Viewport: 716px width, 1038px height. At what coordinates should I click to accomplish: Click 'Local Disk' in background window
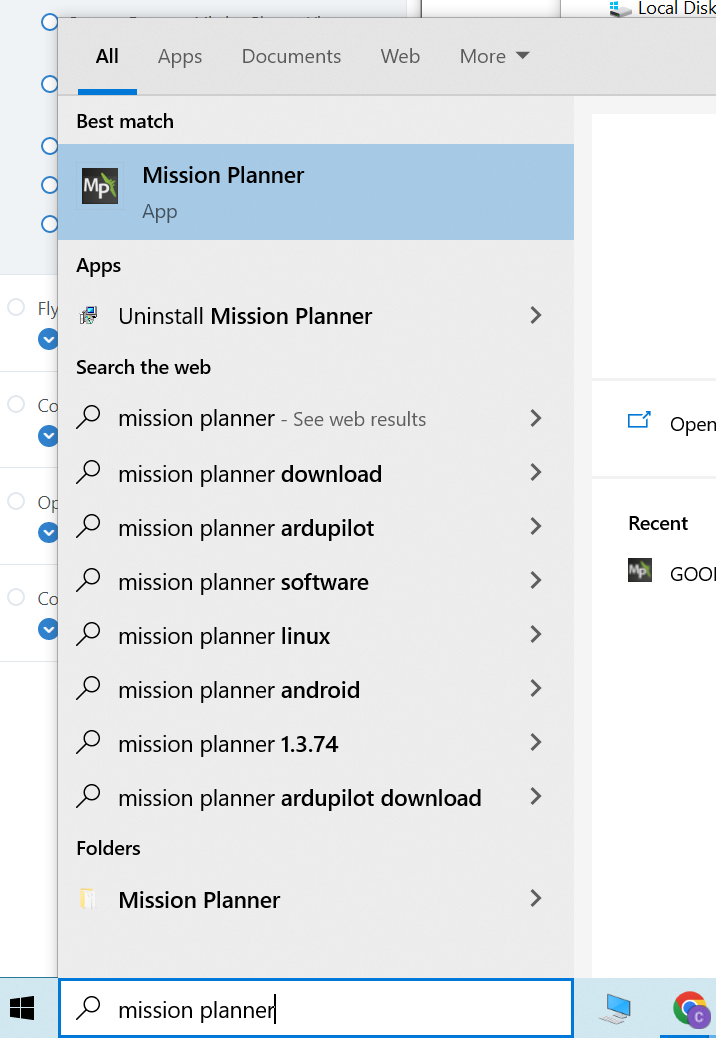(676, 9)
